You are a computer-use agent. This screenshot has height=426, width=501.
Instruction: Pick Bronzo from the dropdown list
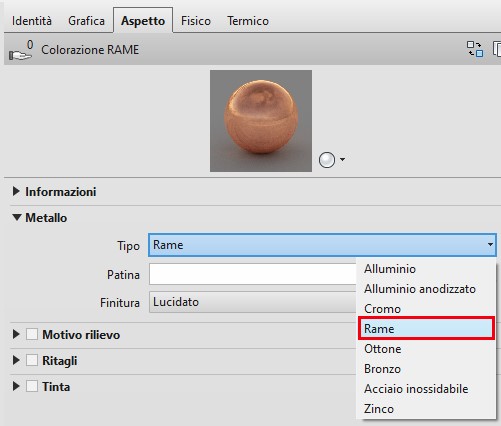[x=426, y=369]
